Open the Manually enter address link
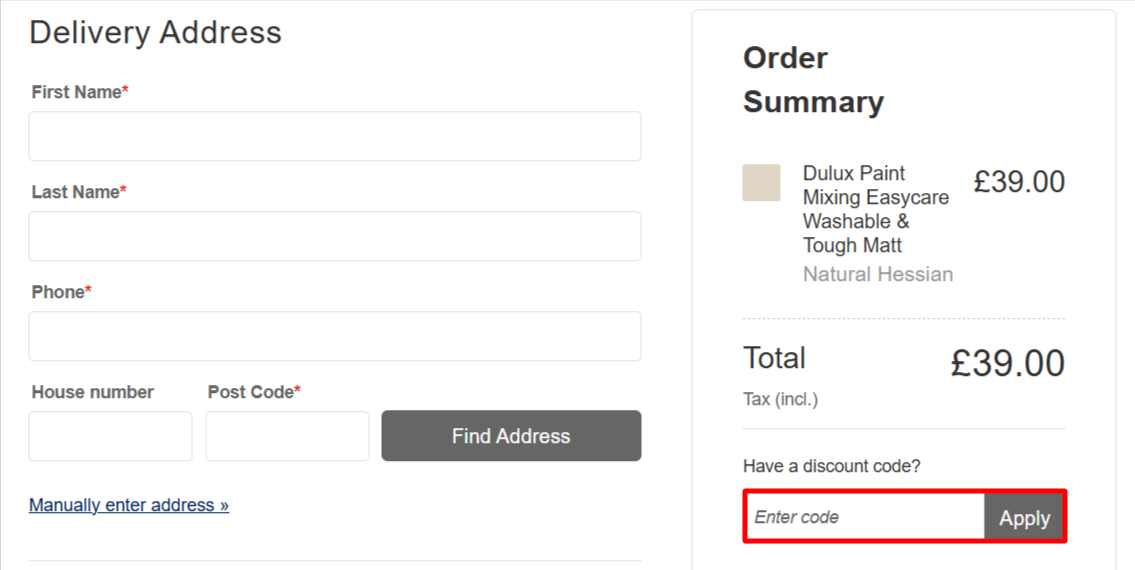This screenshot has width=1135, height=570. pos(129,505)
